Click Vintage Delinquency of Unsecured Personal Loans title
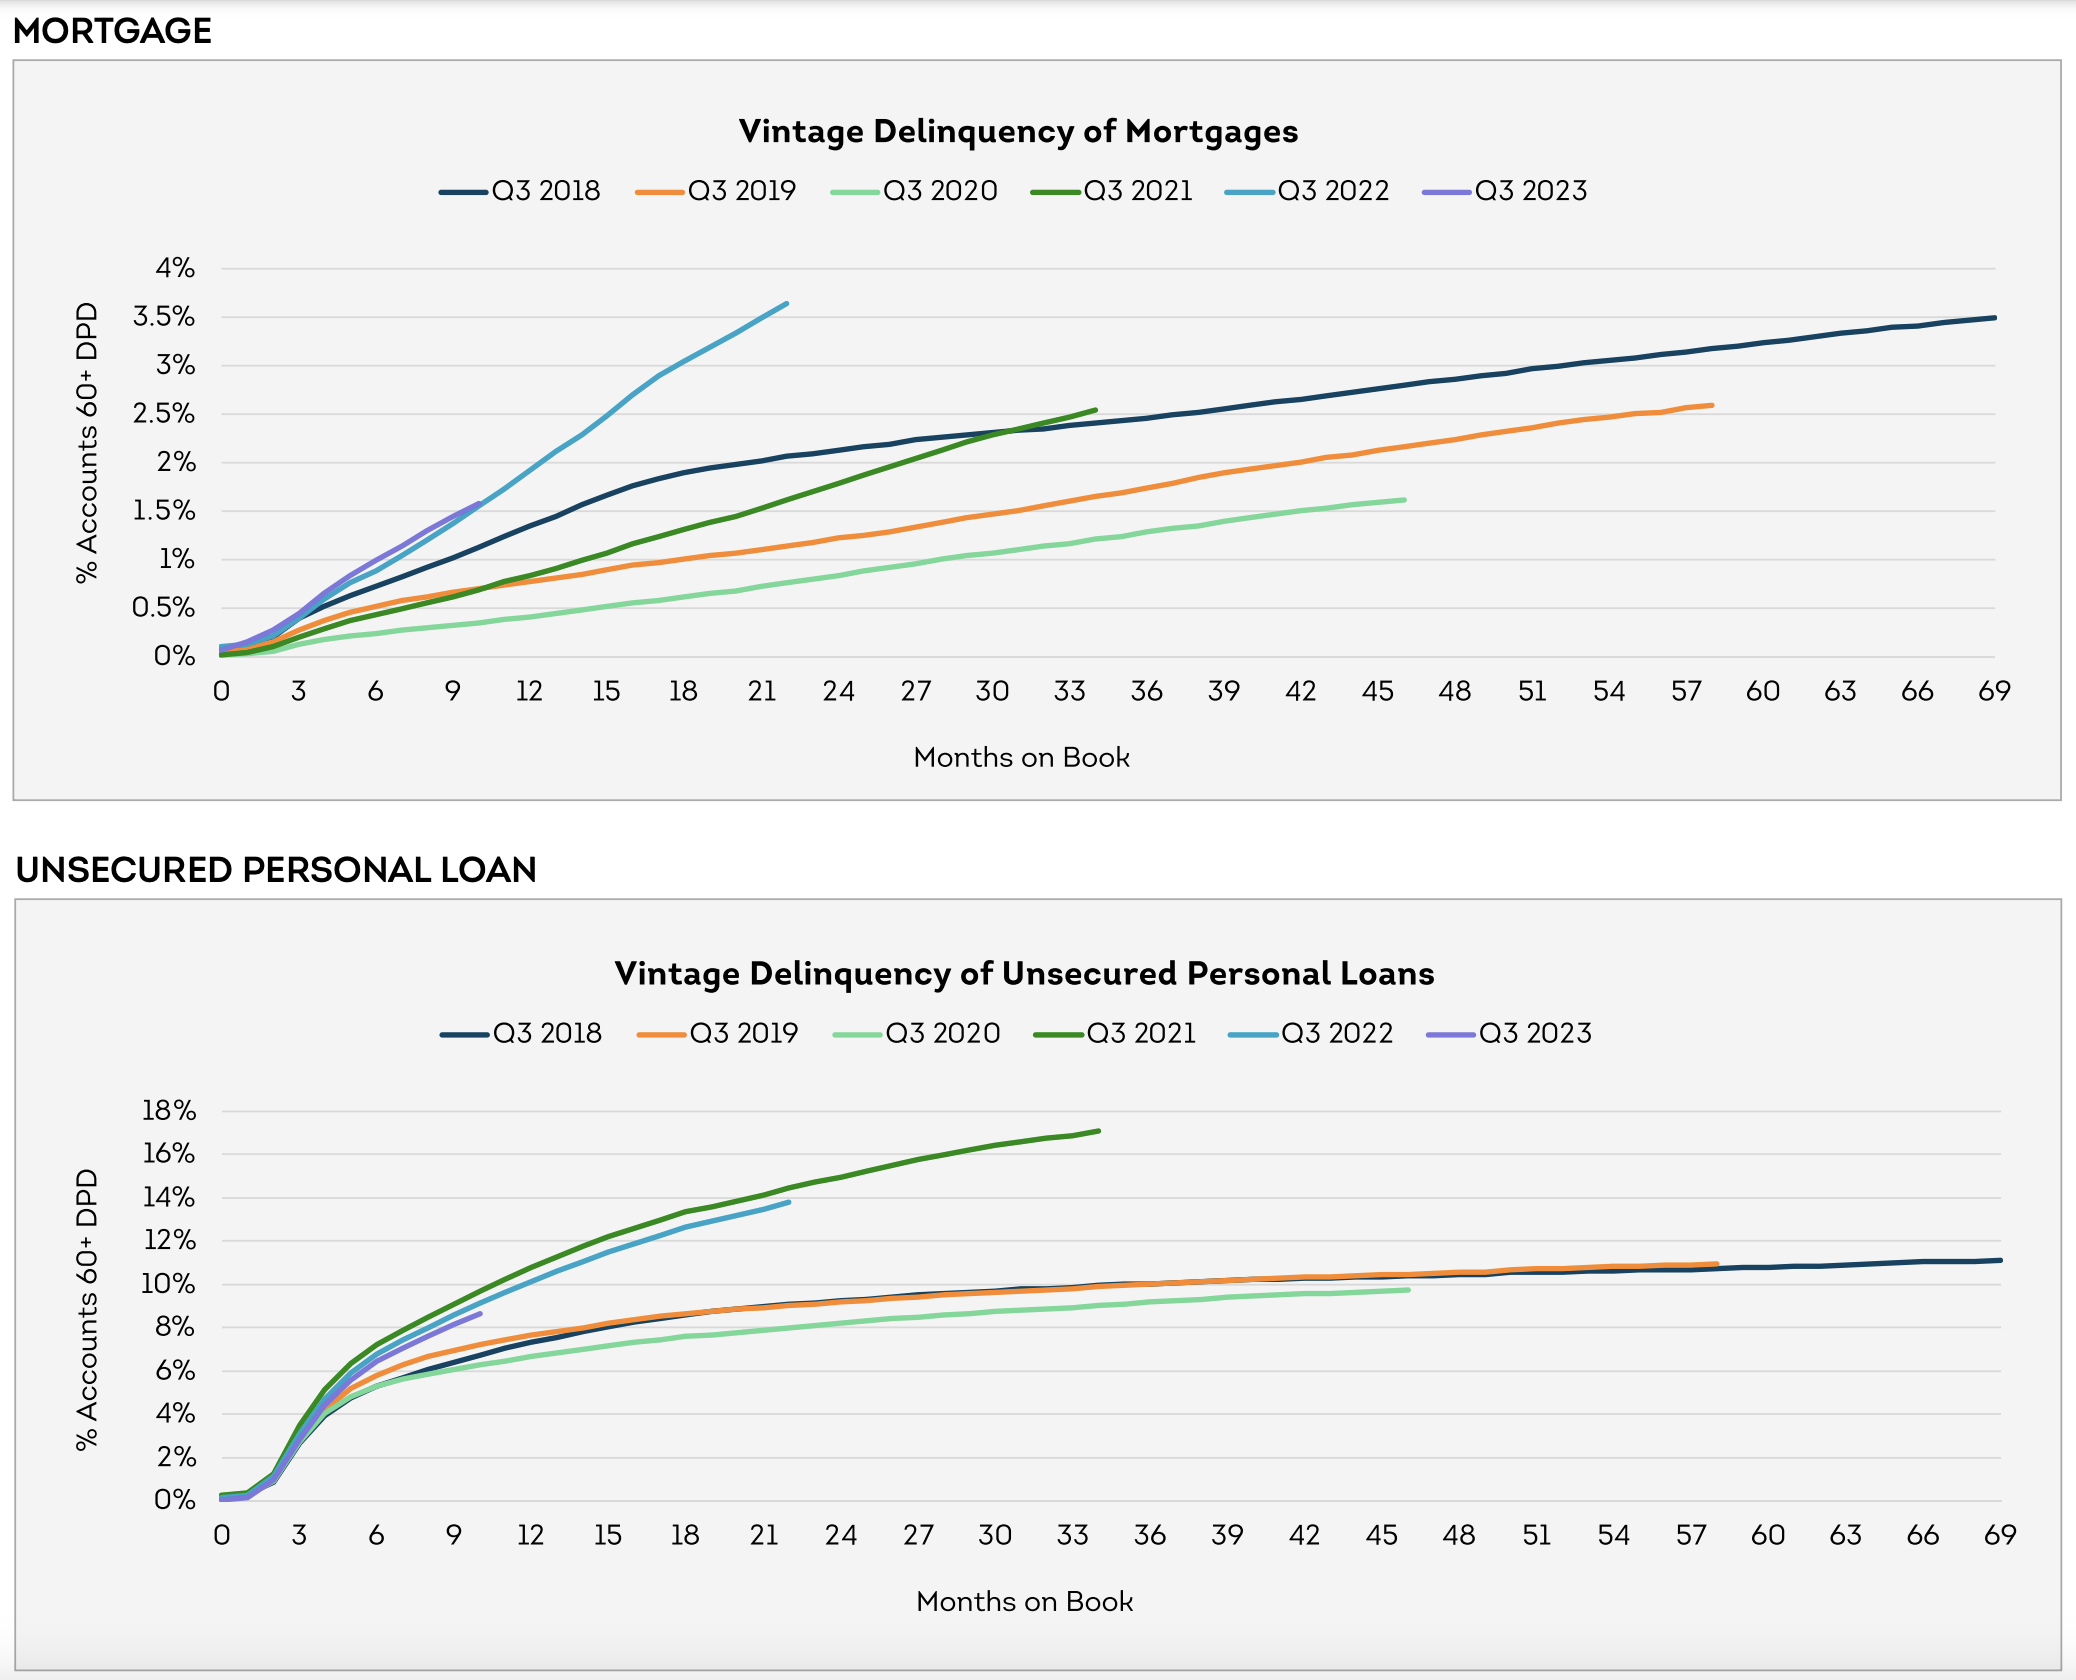 1024,974
